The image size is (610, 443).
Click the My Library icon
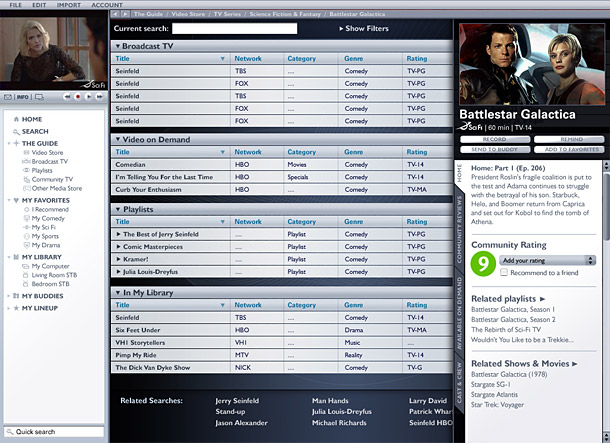pos(16,257)
